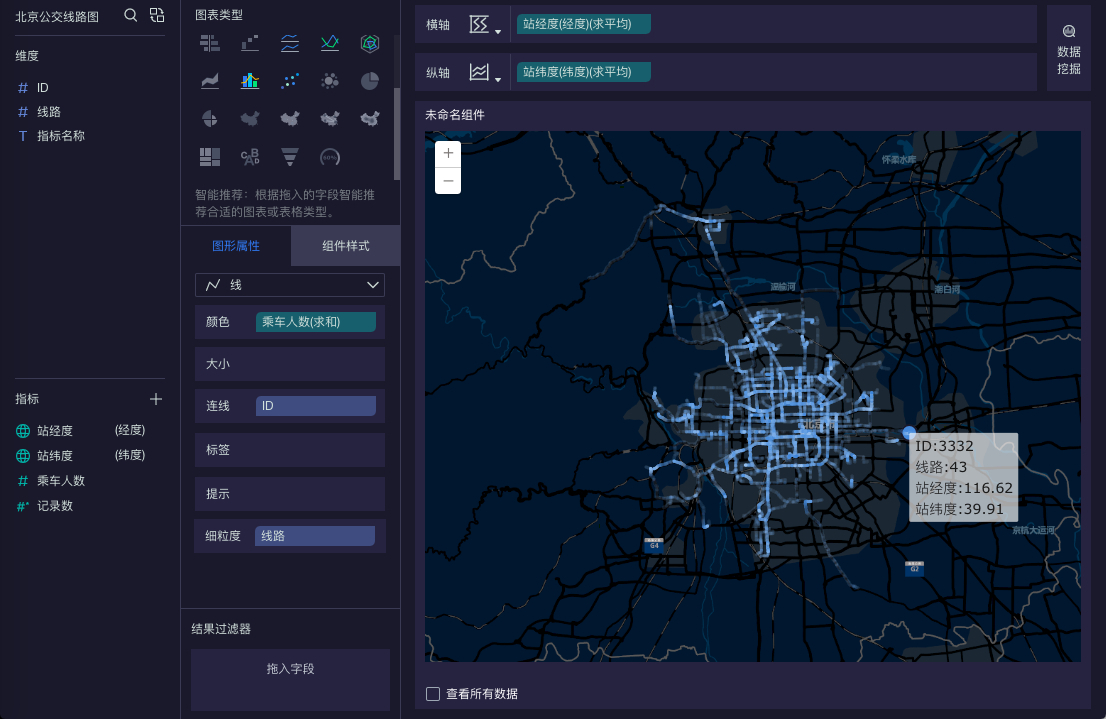Click the # icon beside 记录数

click(23, 506)
